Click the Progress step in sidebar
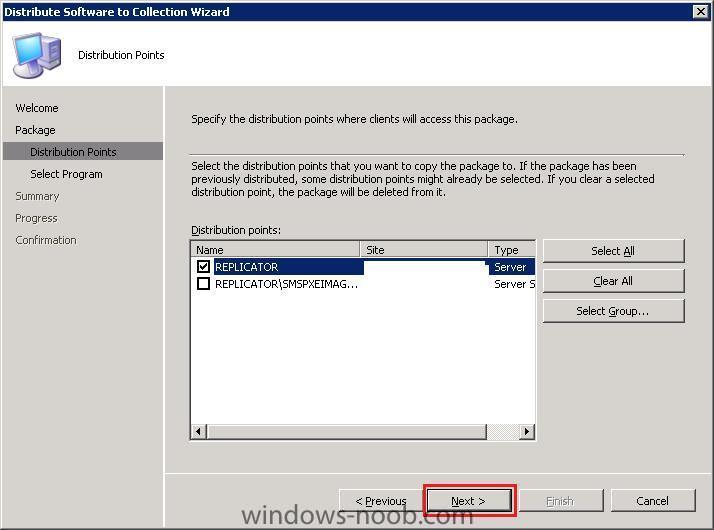The height and width of the screenshot is (530, 714). pyautogui.click(x=36, y=218)
